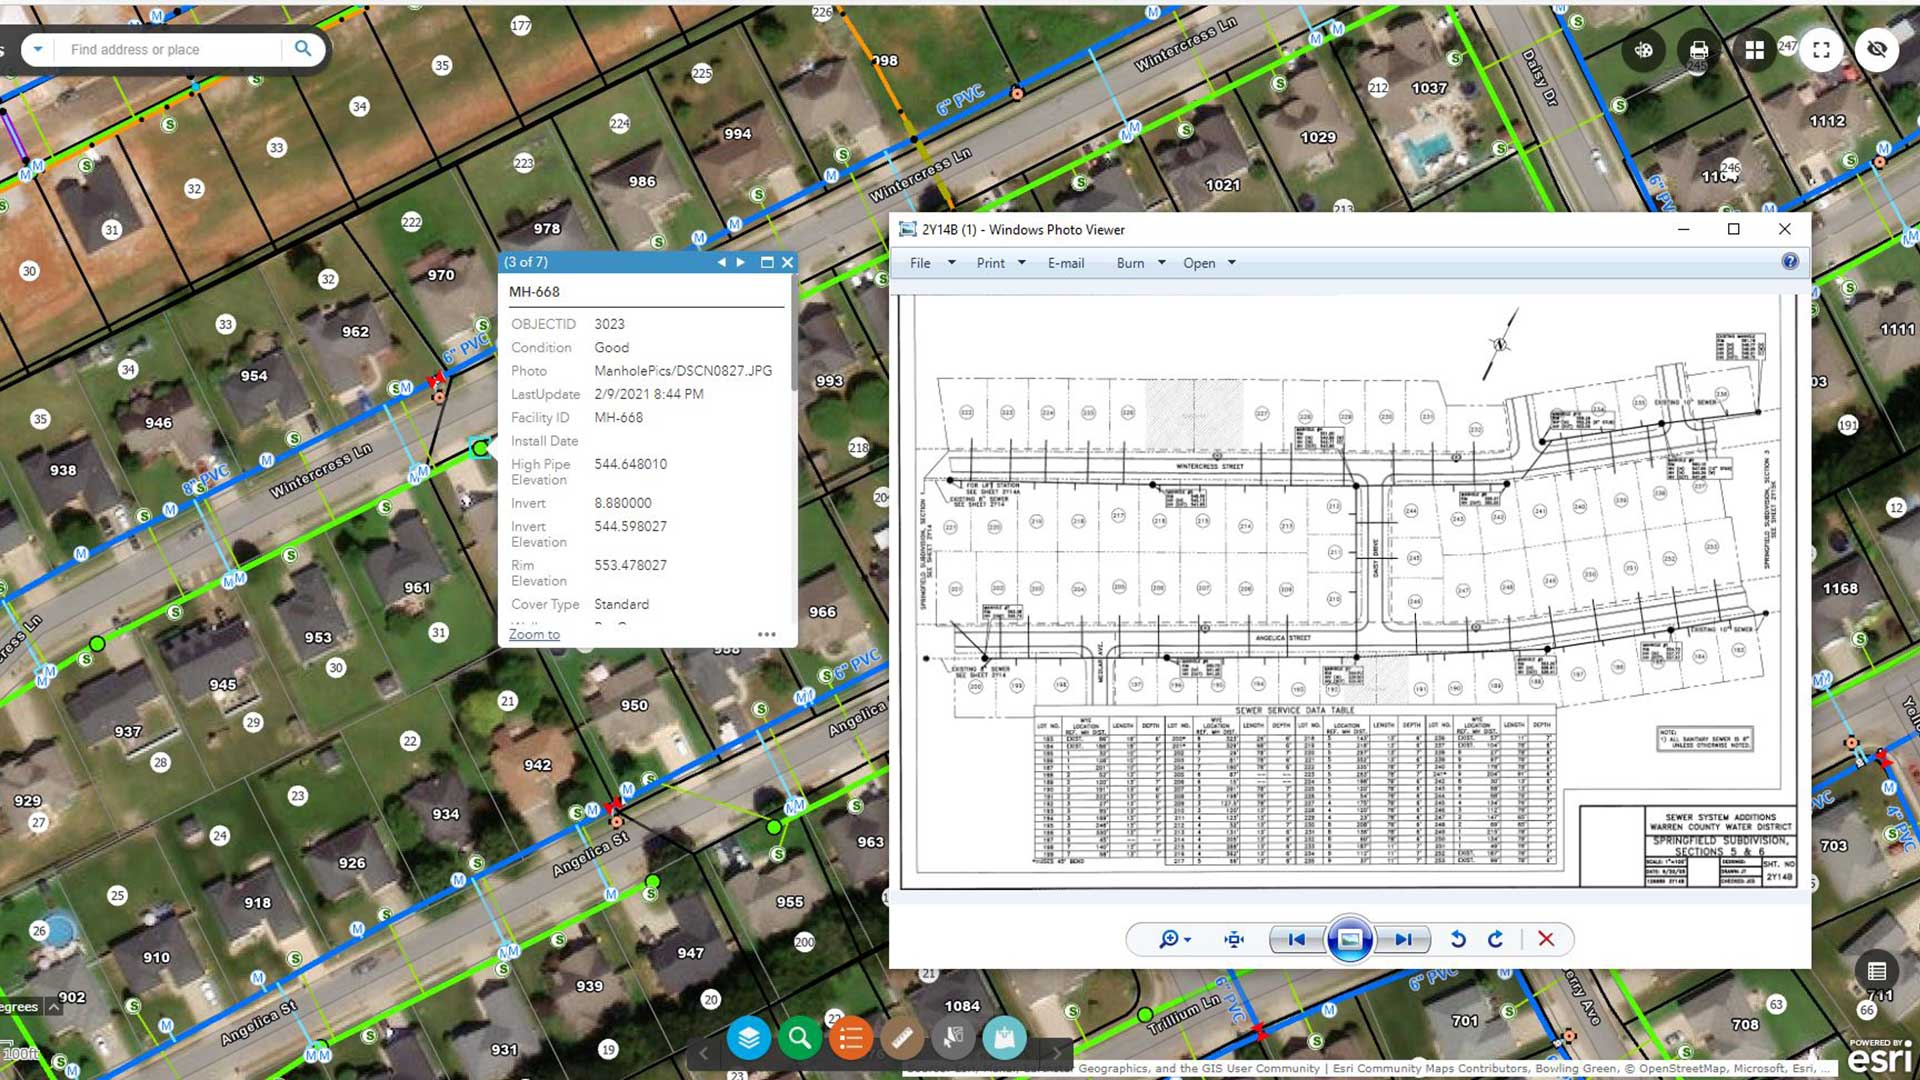Open the orange Legend widget
The image size is (1920, 1080).
click(x=851, y=1039)
